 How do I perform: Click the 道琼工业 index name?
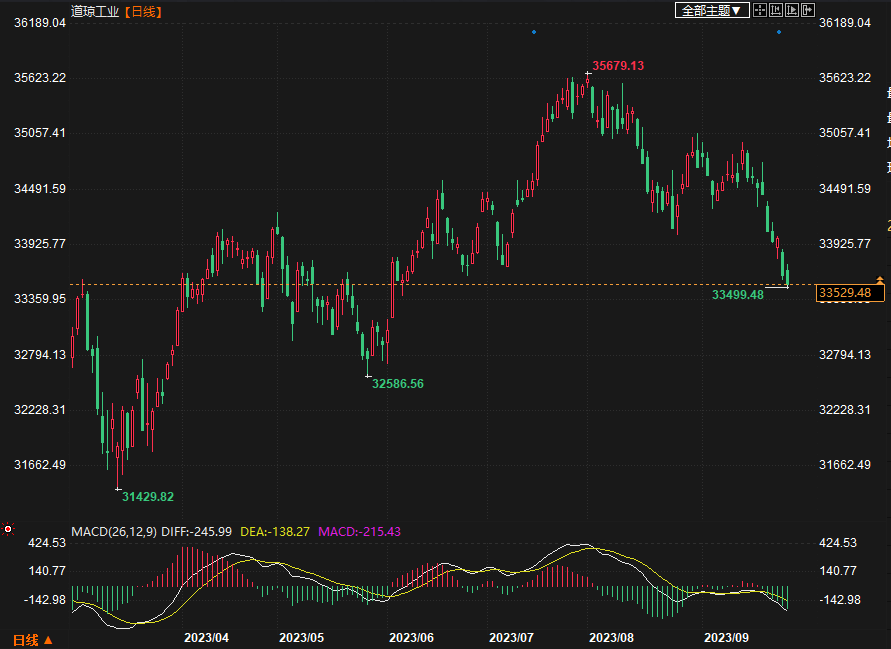click(x=95, y=11)
